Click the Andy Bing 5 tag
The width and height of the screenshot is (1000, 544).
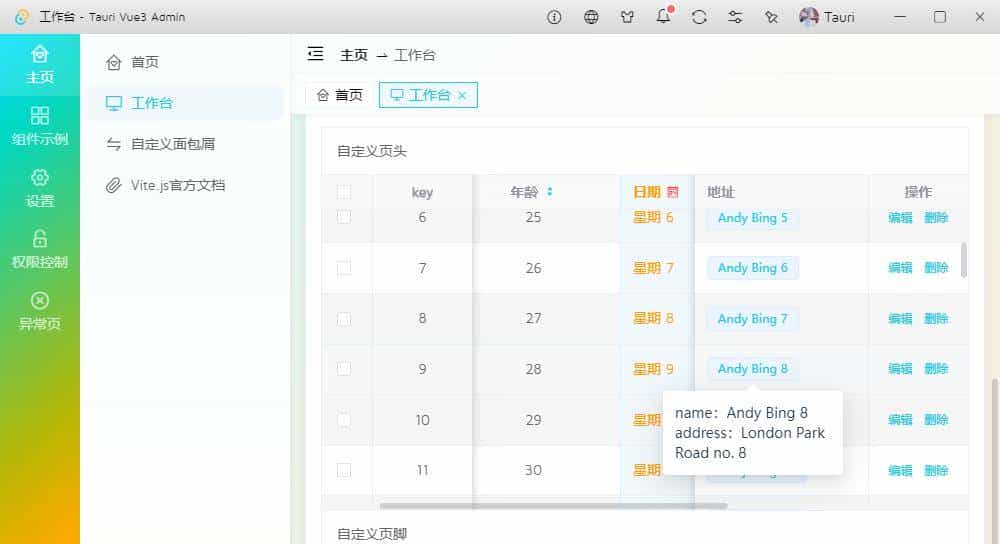tap(753, 217)
